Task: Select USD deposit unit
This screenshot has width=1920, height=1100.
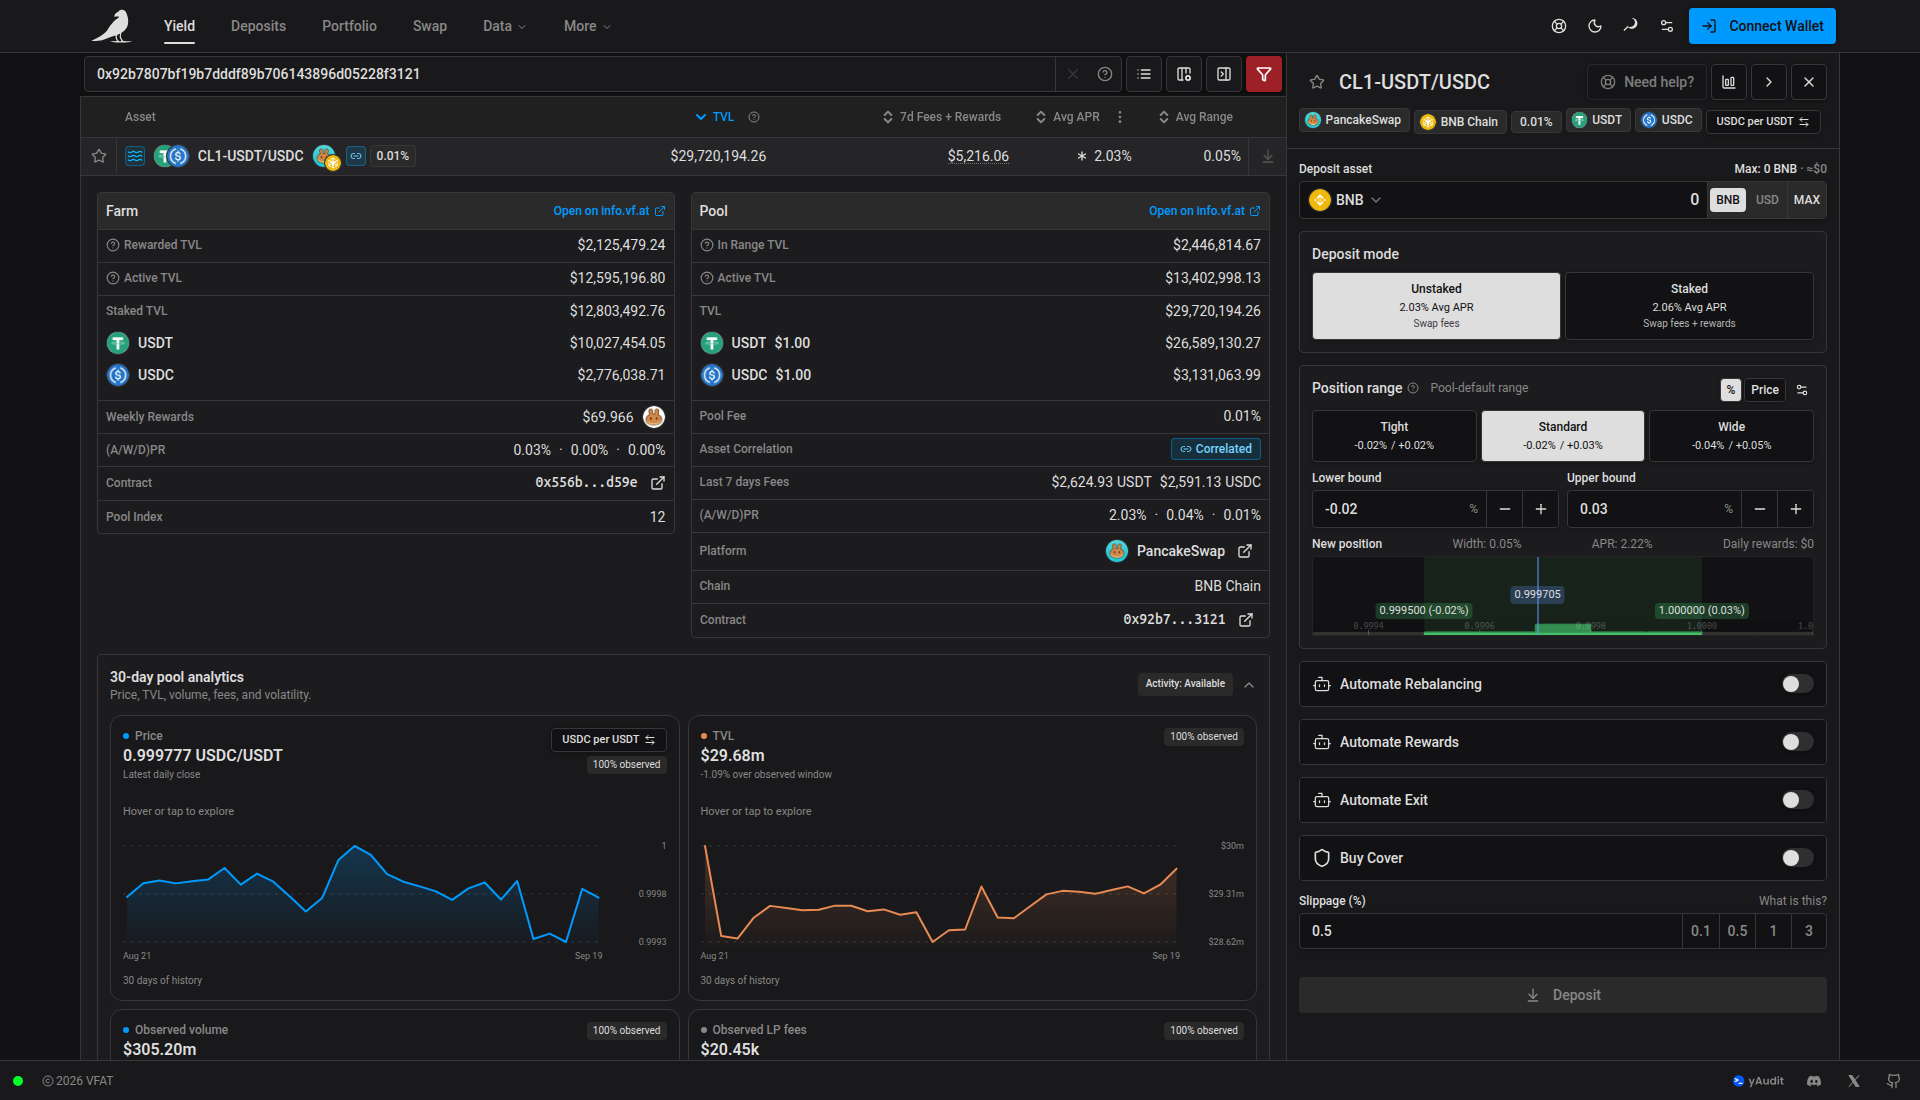Action: click(x=1767, y=200)
